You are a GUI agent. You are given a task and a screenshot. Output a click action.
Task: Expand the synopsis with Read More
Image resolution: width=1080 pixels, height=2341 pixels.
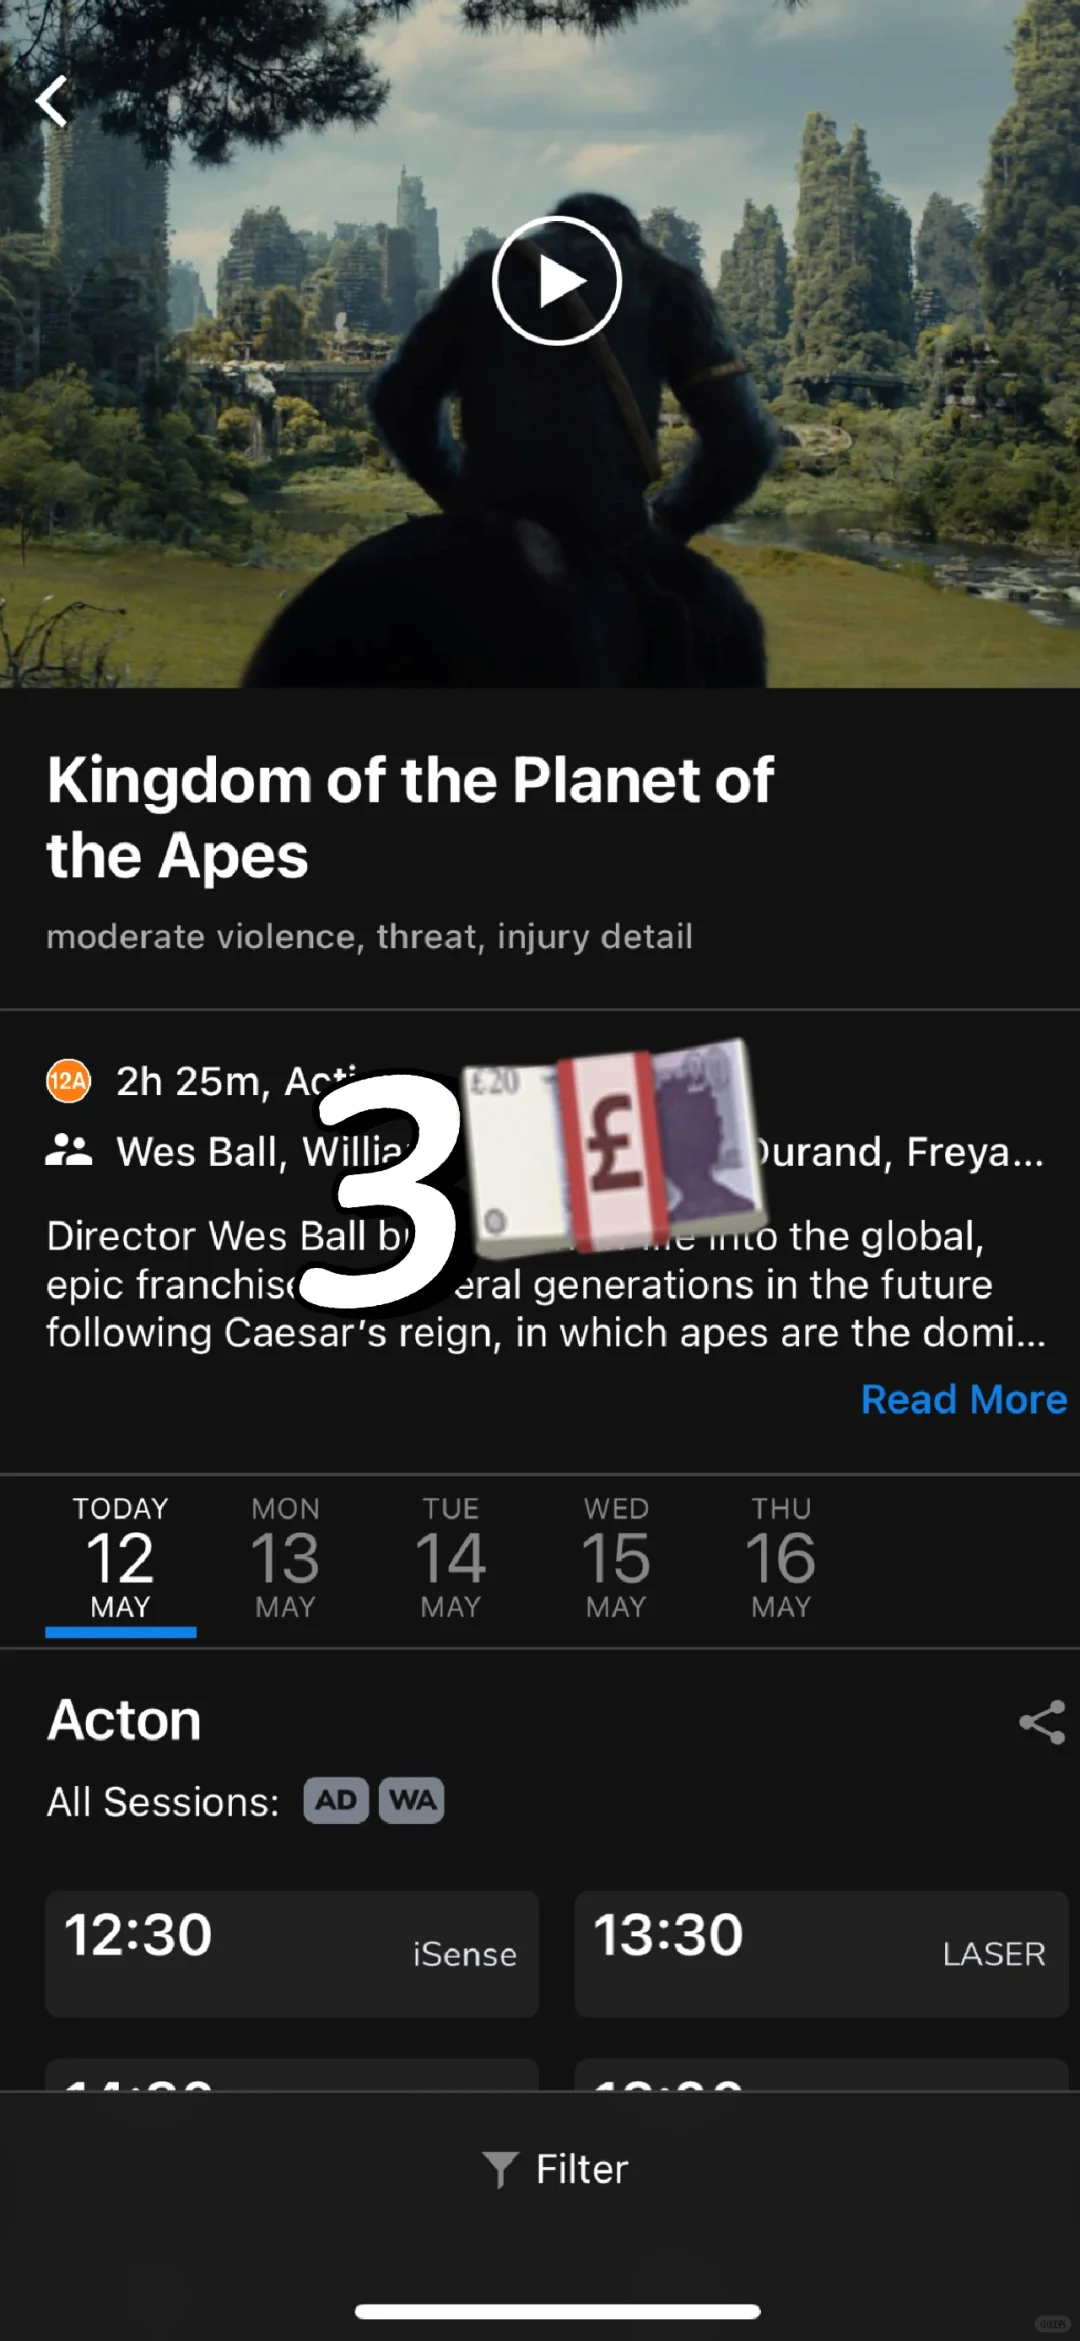pyautogui.click(x=963, y=1399)
